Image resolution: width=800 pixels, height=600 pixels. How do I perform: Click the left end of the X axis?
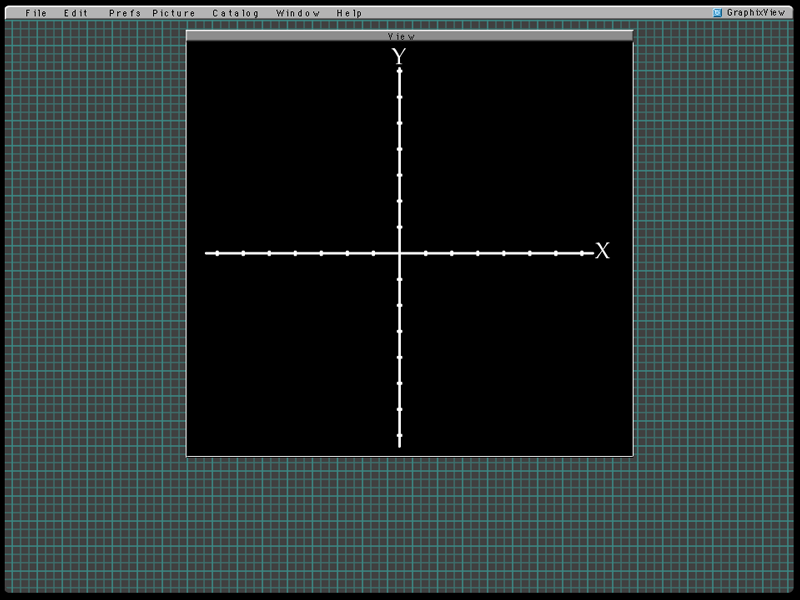point(208,253)
